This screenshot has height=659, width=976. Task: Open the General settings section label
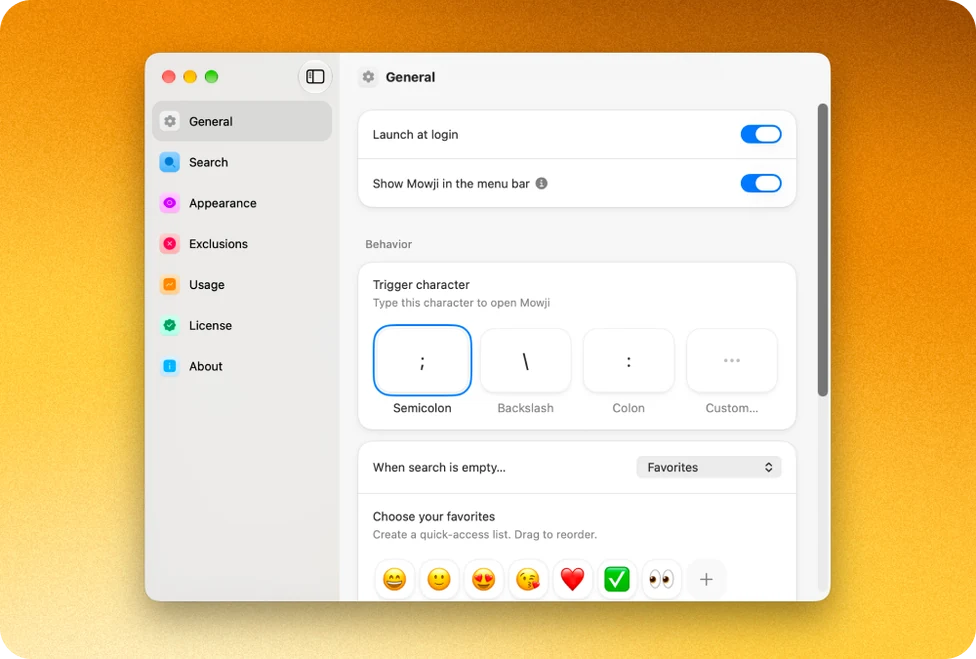pyautogui.click(x=211, y=121)
